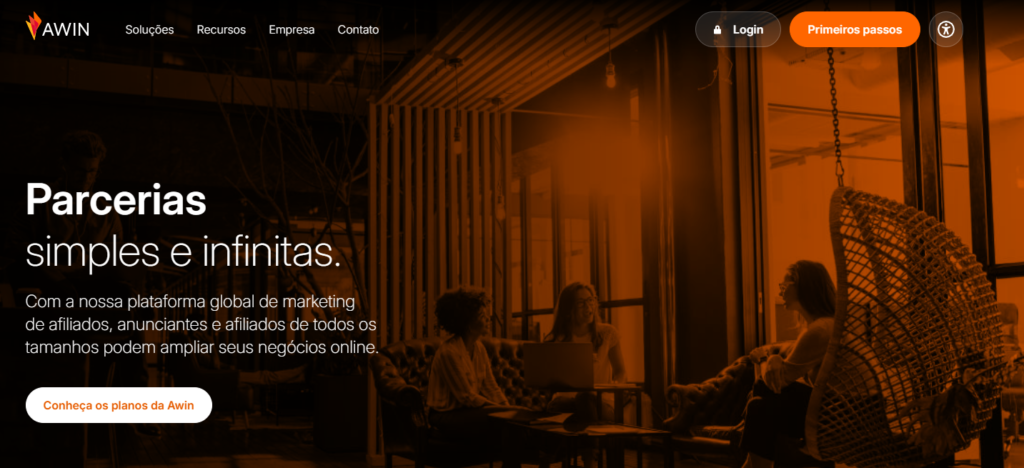Select the Conheça os planos da Awin button
Image resolution: width=1024 pixels, height=468 pixels.
click(x=118, y=406)
